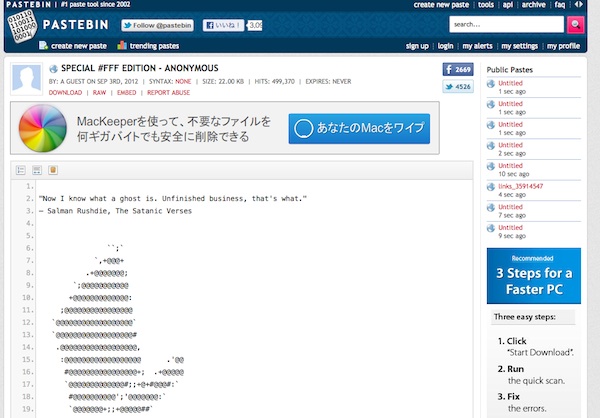This screenshot has width=600, height=418.
Task: Click the trending pastes chart icon
Action: (121, 46)
